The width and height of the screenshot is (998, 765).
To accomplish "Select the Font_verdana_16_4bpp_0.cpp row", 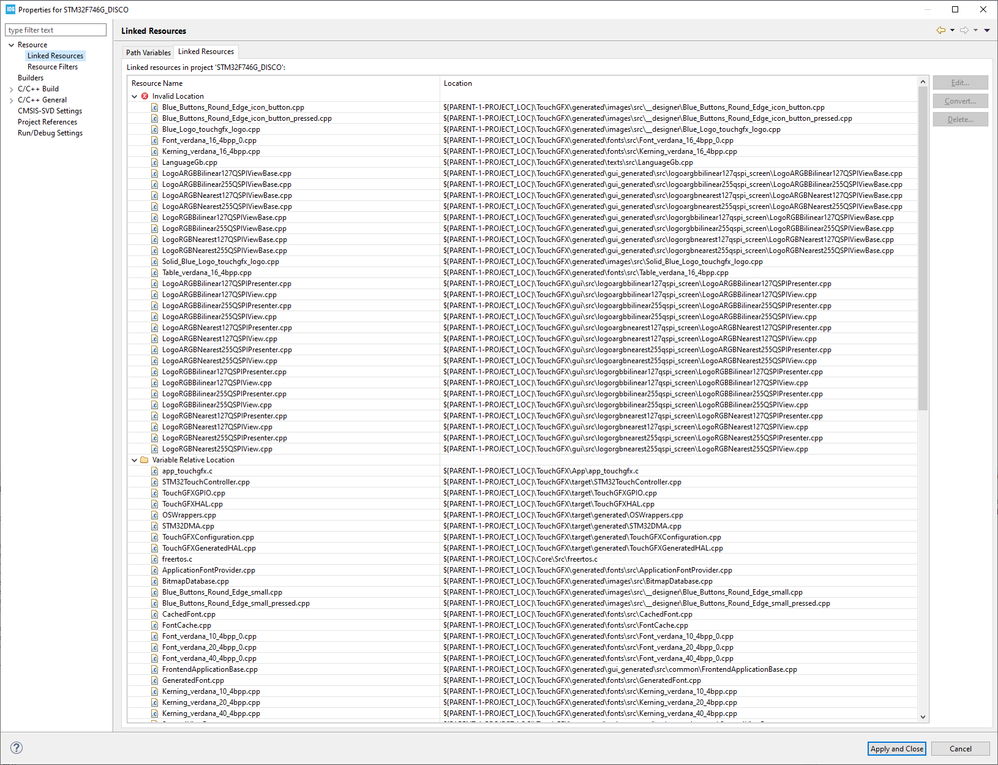I will pyautogui.click(x=523, y=140).
